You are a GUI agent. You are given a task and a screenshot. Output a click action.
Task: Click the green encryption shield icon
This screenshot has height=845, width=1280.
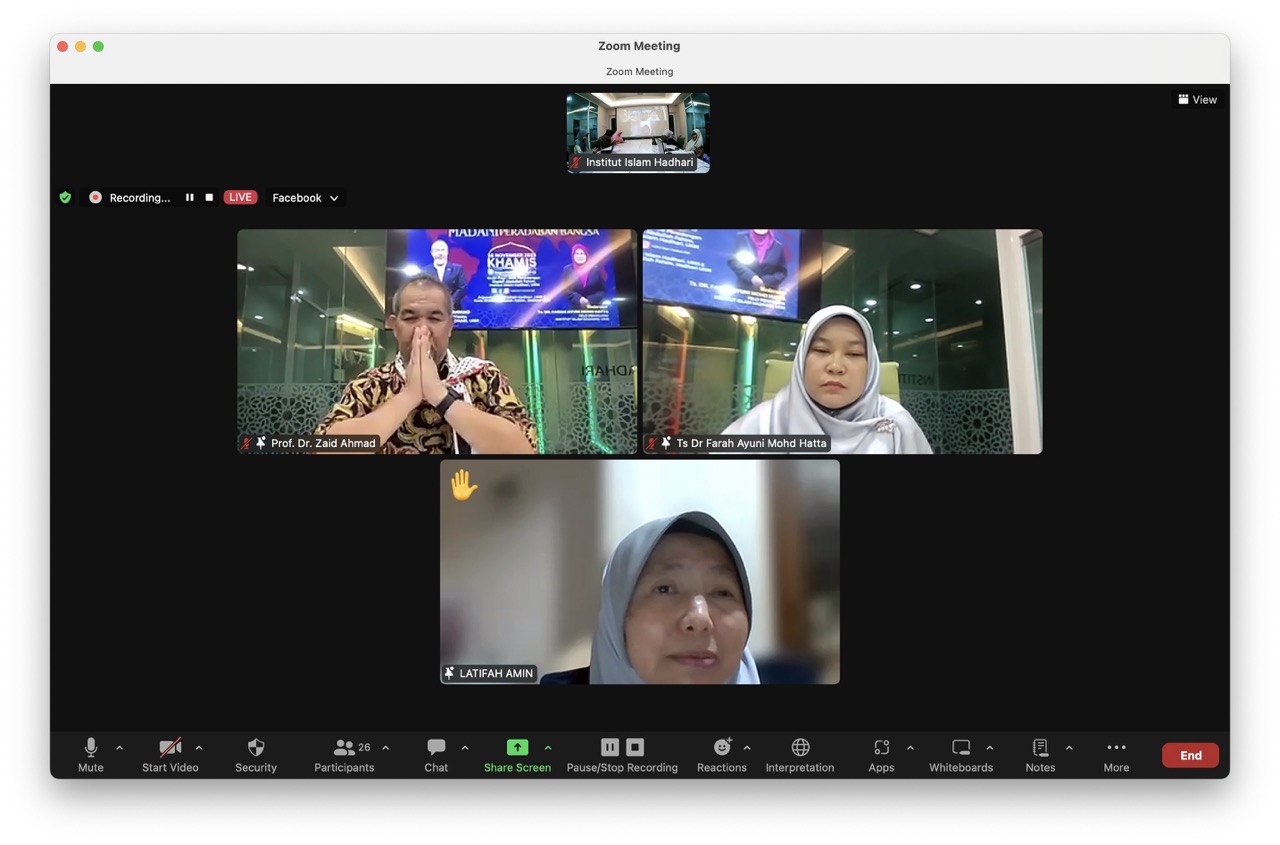point(65,198)
